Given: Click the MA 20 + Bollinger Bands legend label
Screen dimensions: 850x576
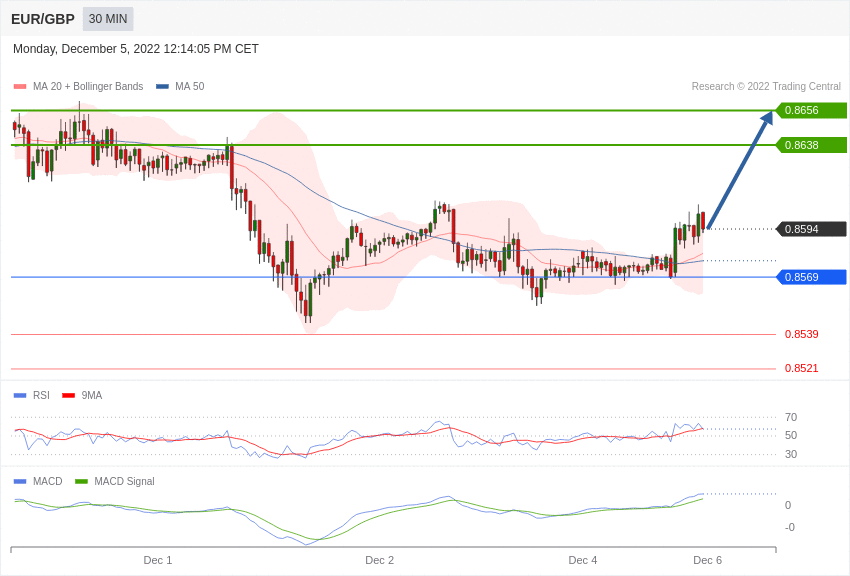Looking at the screenshot, I should (x=88, y=86).
